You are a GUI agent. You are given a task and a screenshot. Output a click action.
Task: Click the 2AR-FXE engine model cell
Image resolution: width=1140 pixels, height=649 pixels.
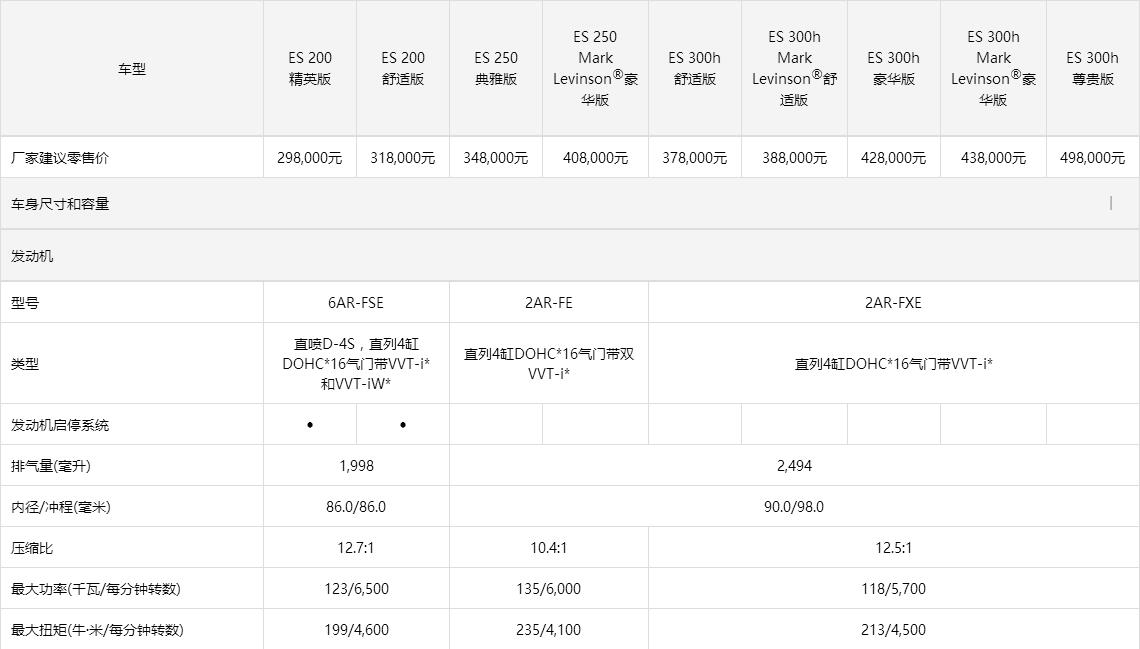click(x=894, y=303)
